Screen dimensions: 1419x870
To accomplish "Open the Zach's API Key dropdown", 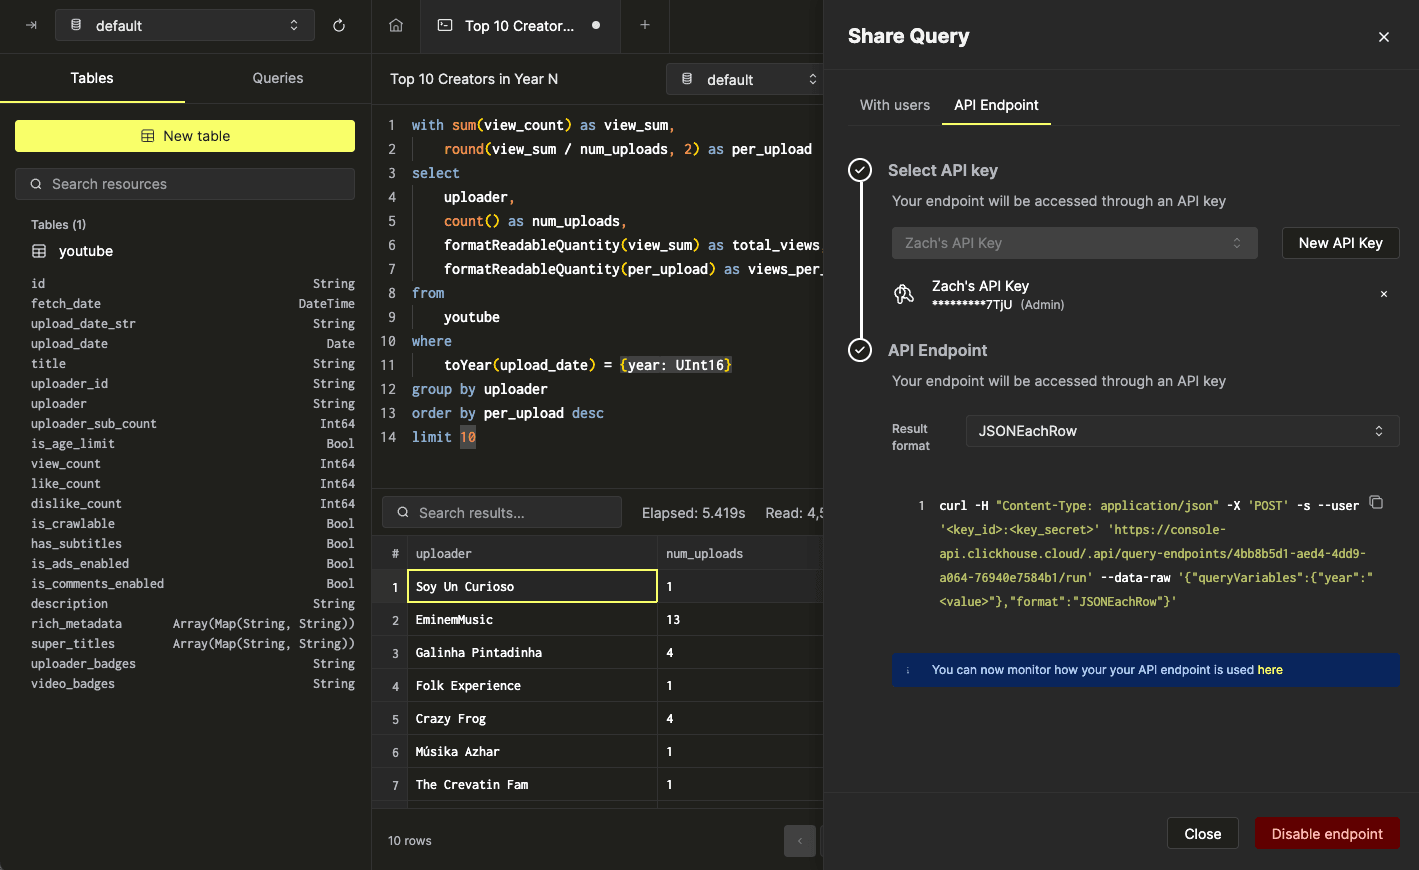I will pyautogui.click(x=1074, y=243).
